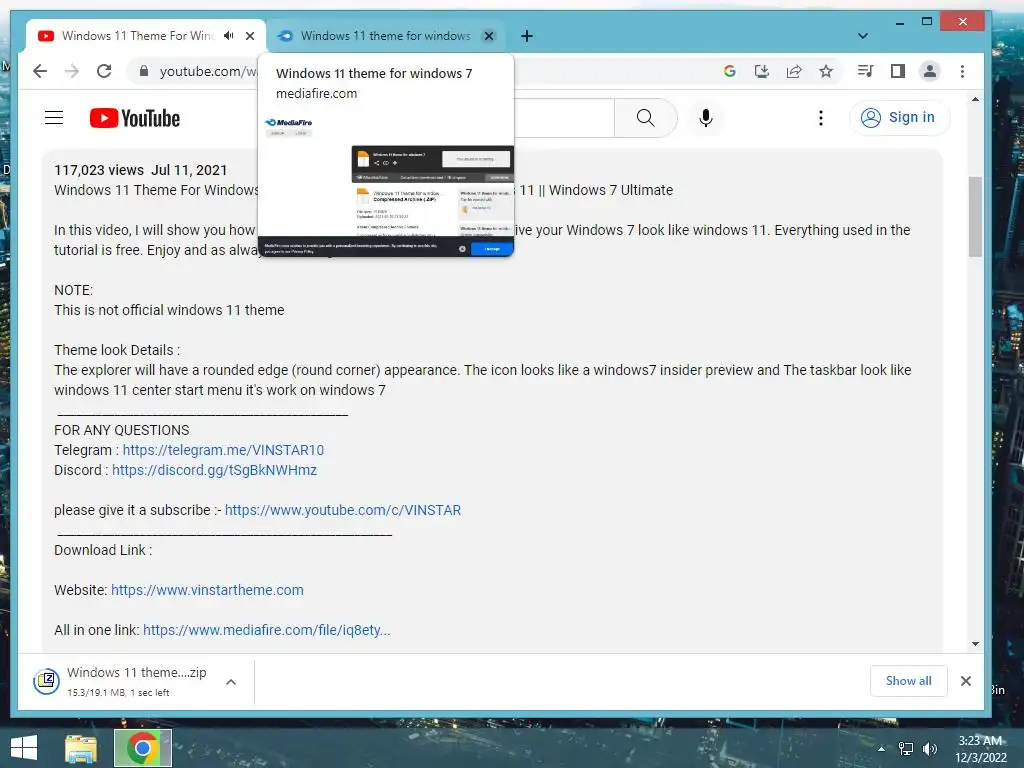Search by voice with the microphone
This screenshot has height=768, width=1024.
pos(706,118)
